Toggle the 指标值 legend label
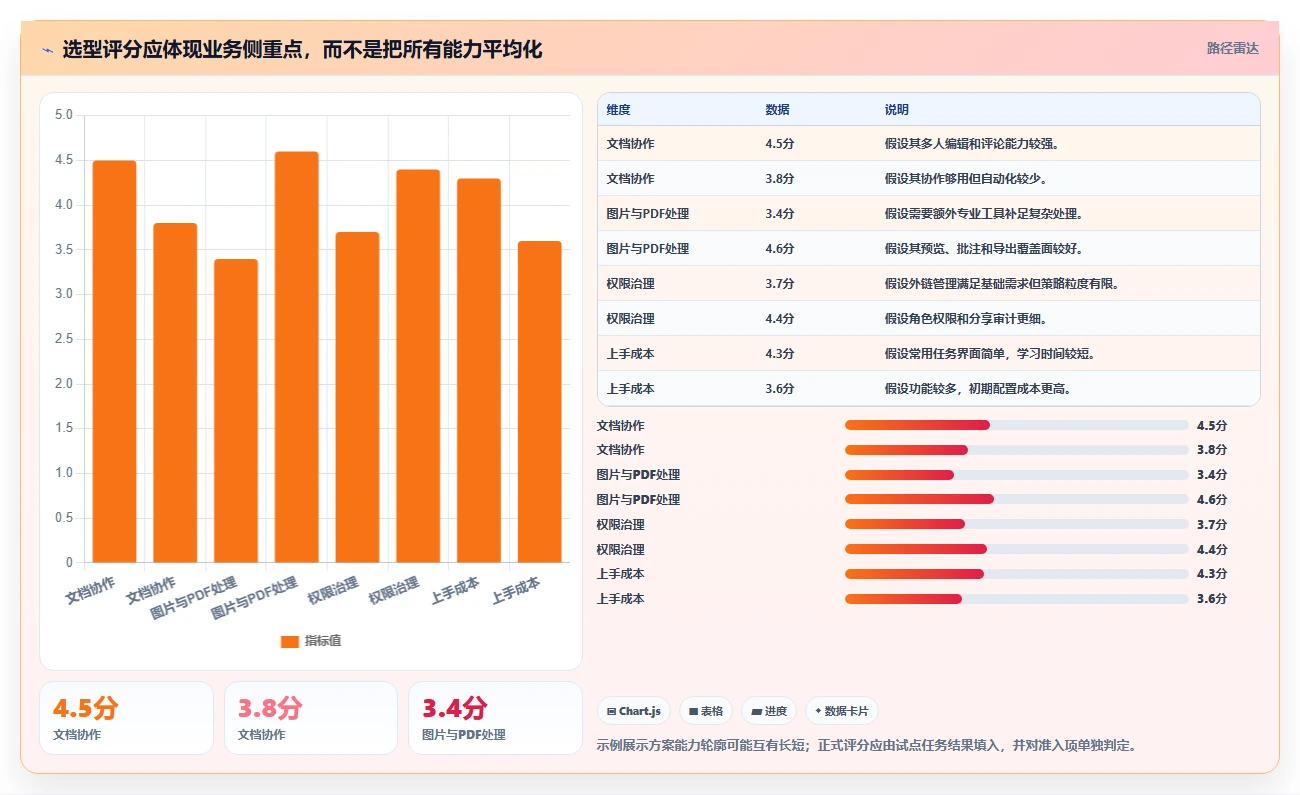Image resolution: width=1300 pixels, height=795 pixels. (323, 641)
